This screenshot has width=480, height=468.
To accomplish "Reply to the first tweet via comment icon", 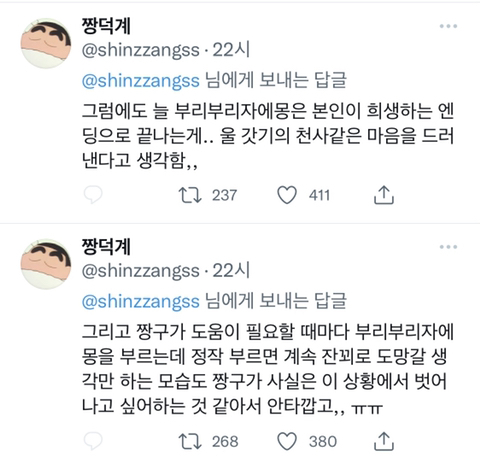I will tap(93, 195).
